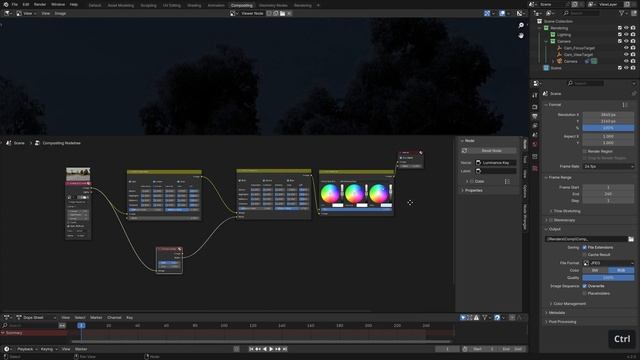Click the Cam_FocusTarget empty object icon
640x360 pixels.
point(559,48)
